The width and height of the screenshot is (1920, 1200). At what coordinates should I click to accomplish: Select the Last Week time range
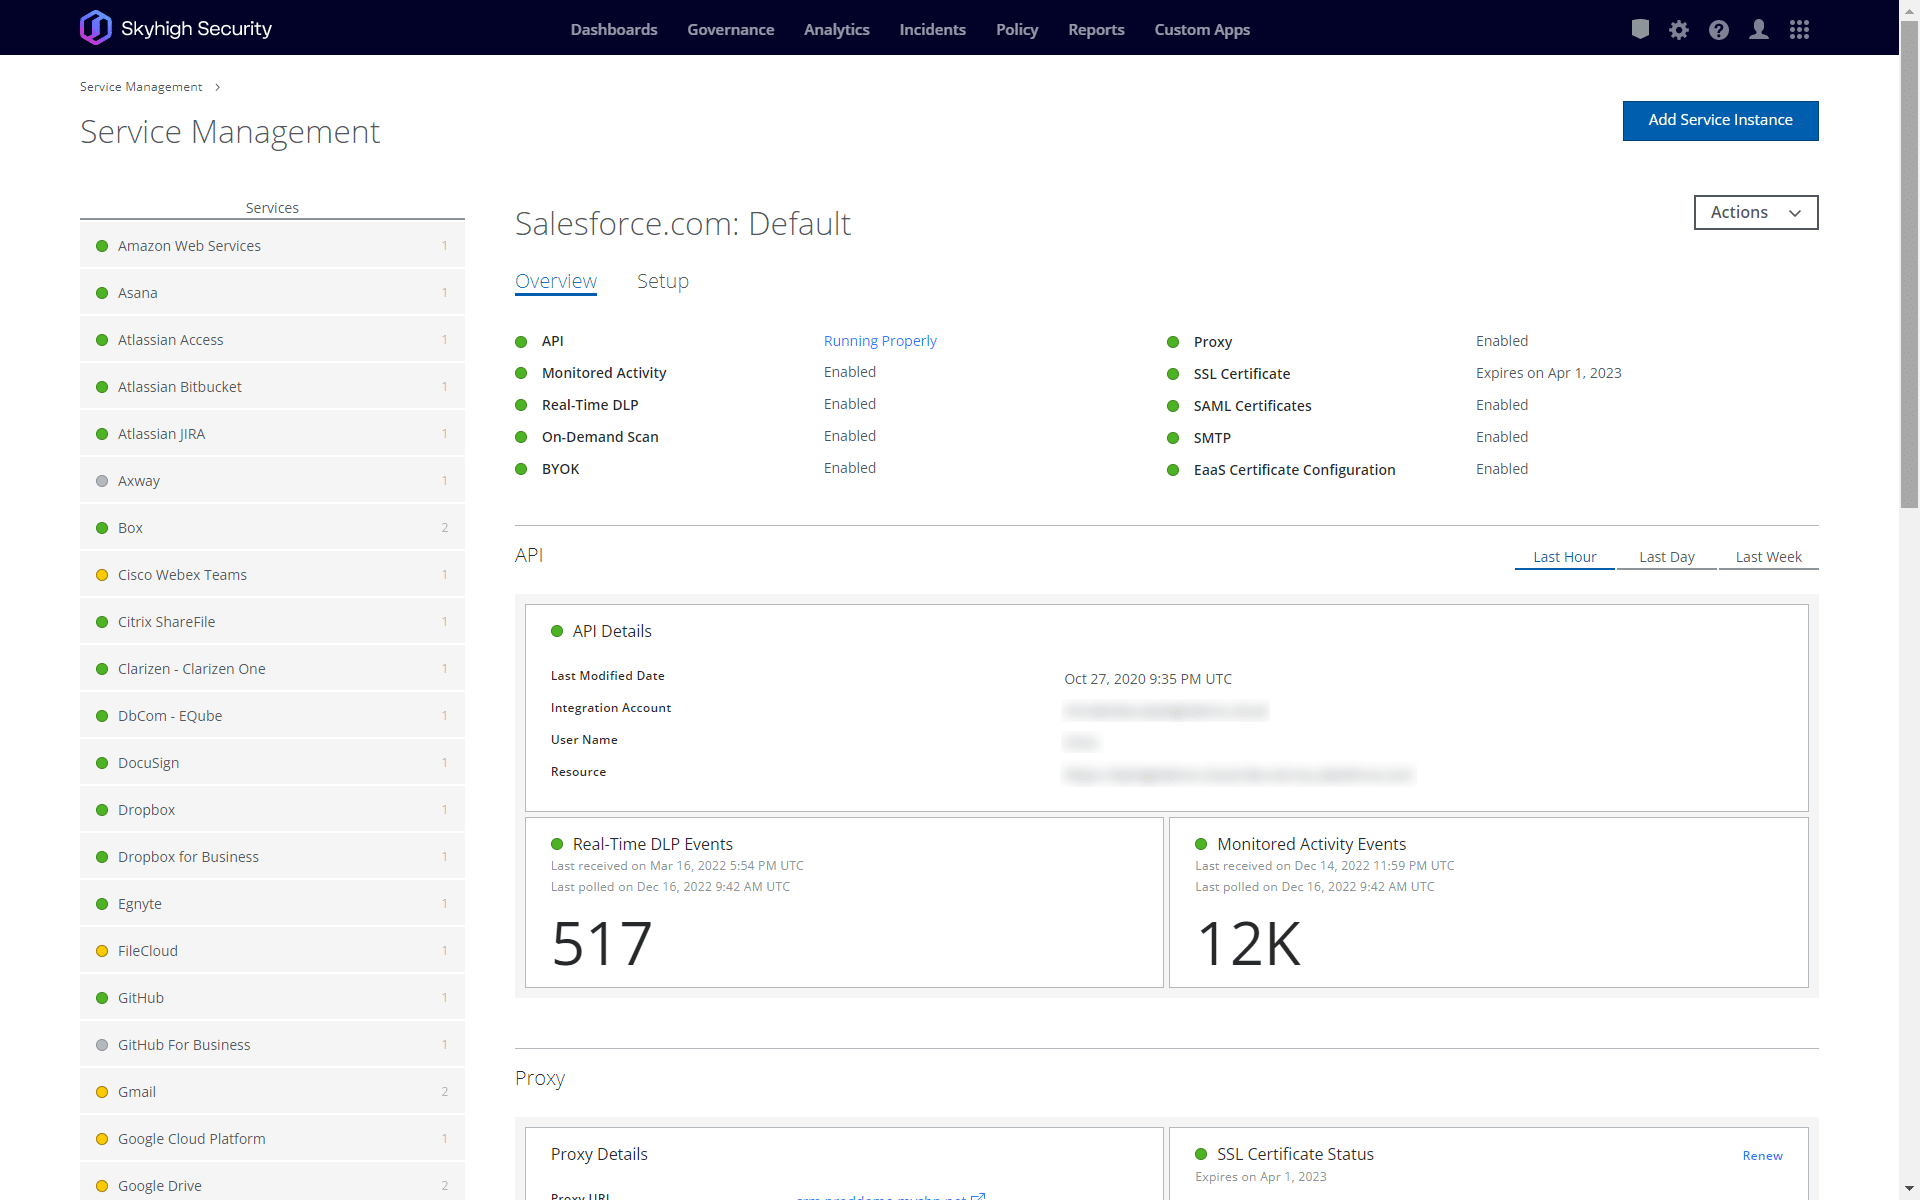pyautogui.click(x=1768, y=557)
